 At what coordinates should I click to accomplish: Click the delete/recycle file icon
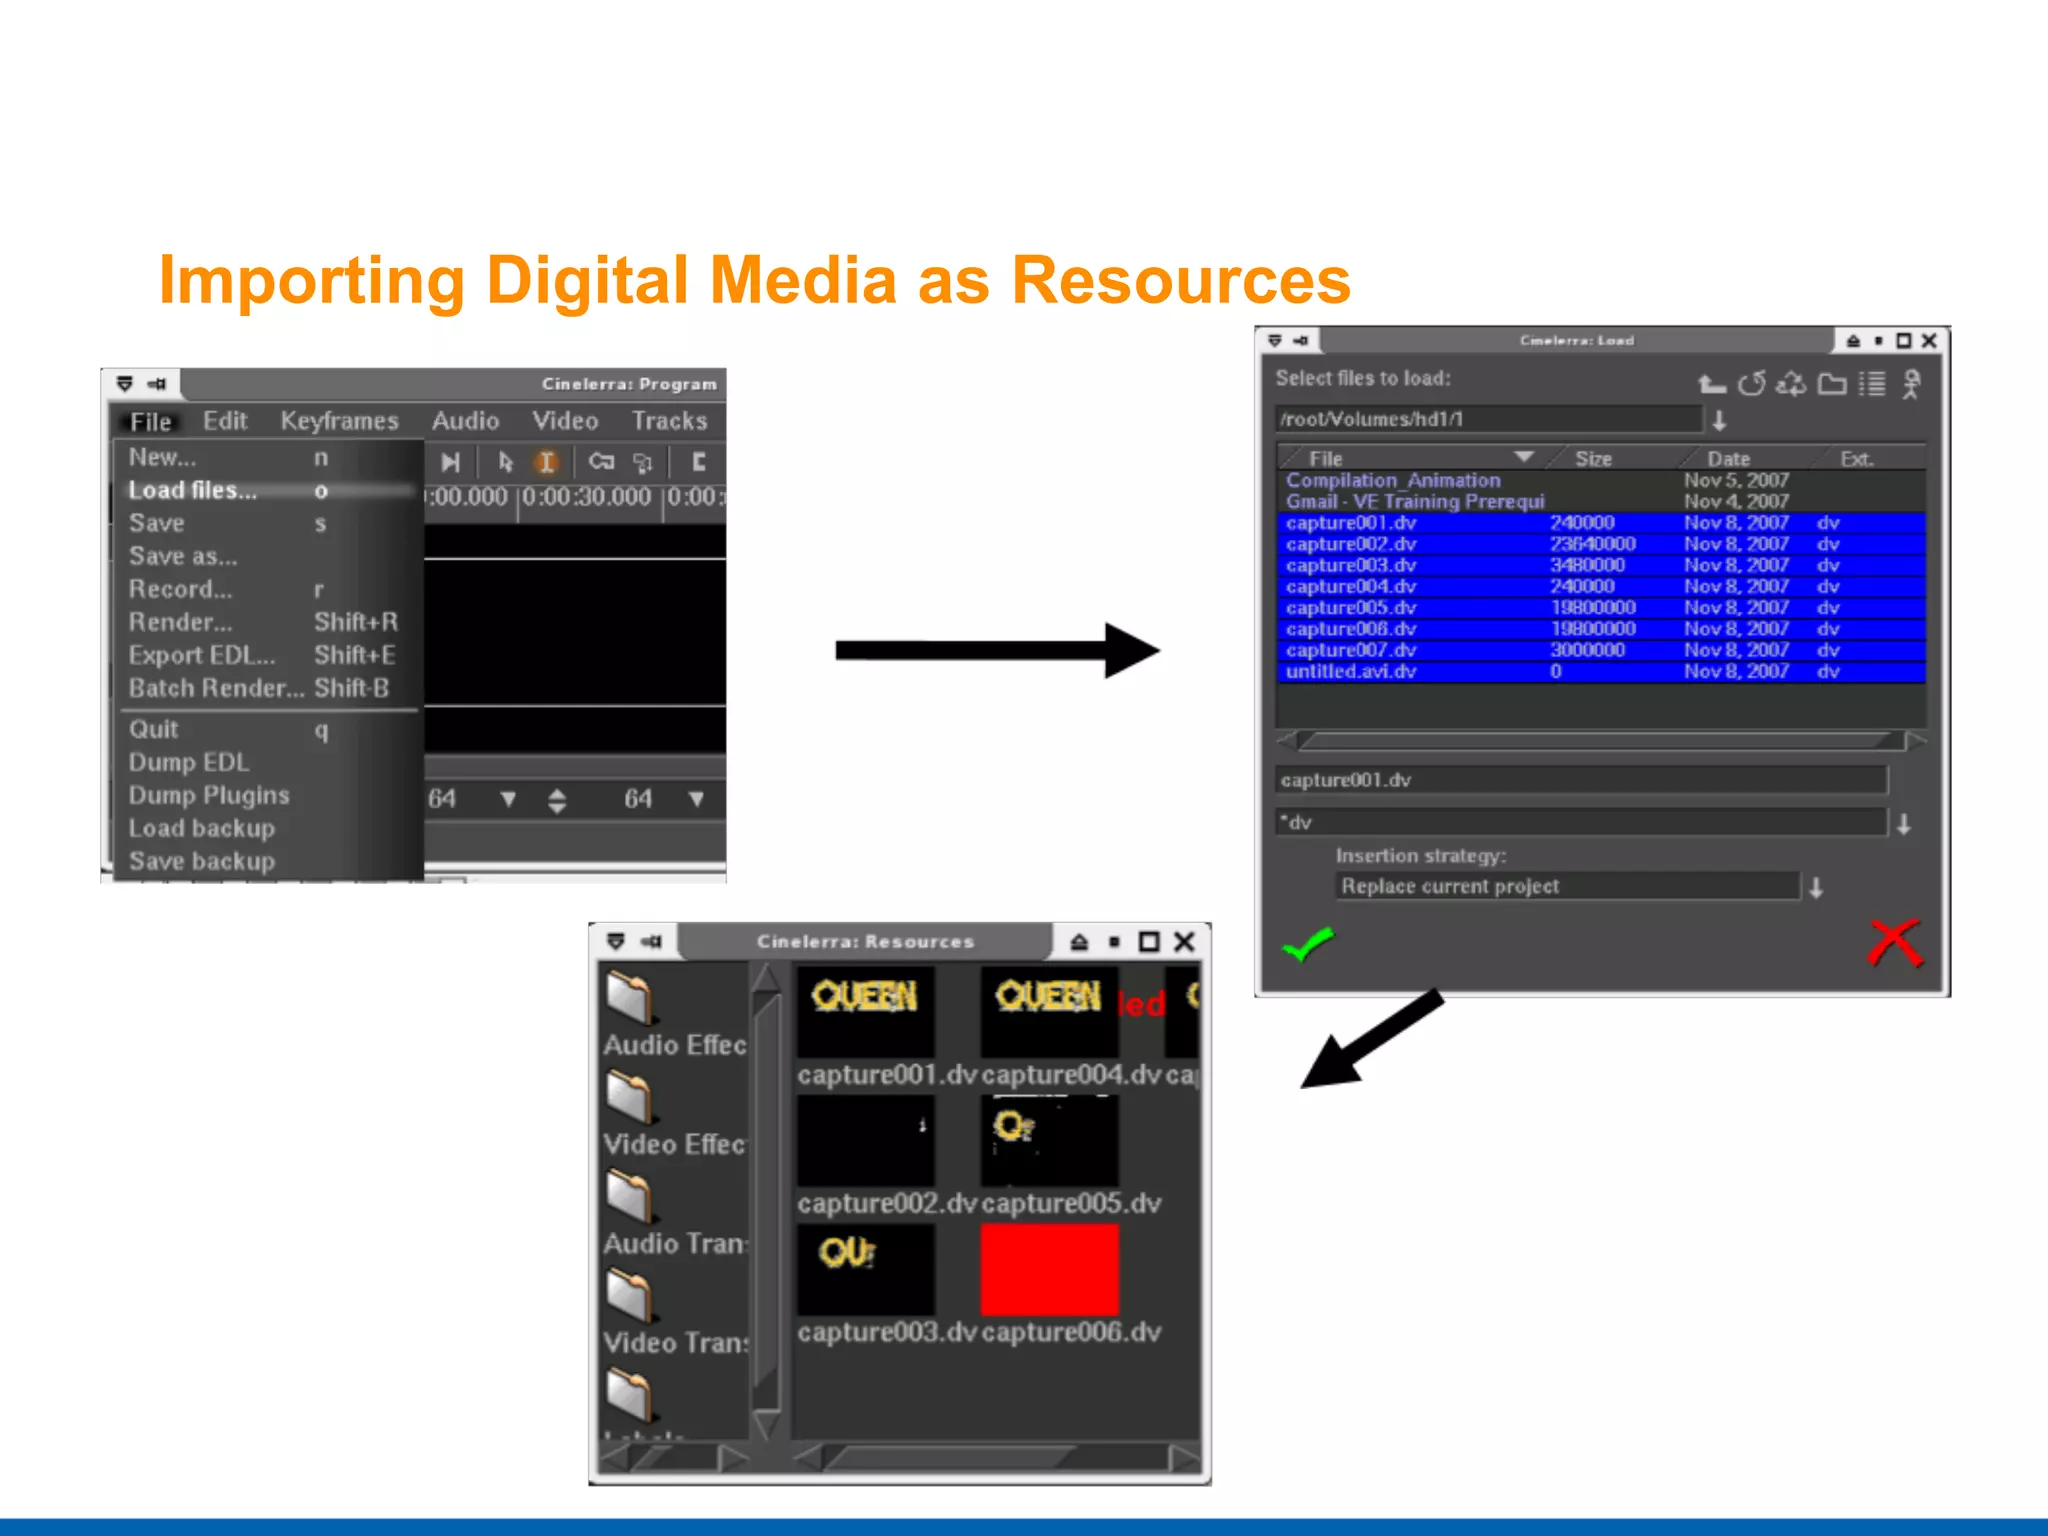click(1791, 383)
